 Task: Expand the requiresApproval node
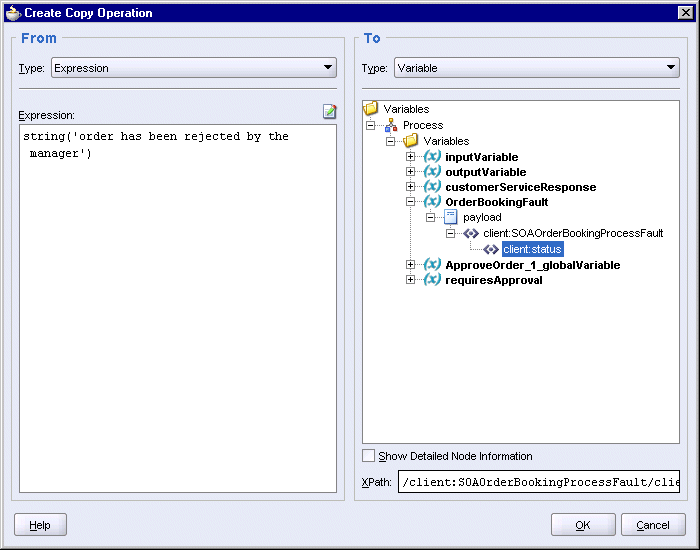(410, 280)
